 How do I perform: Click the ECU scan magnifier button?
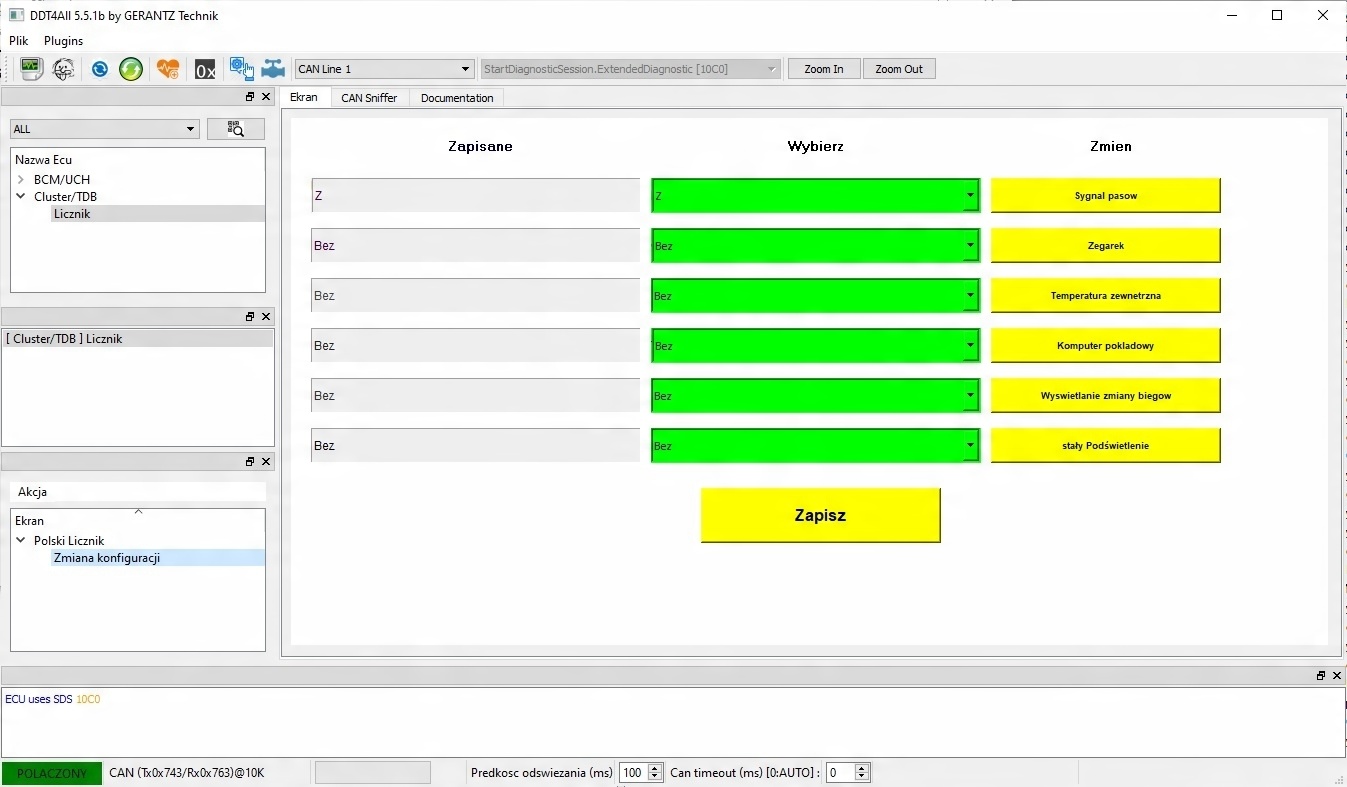click(236, 129)
